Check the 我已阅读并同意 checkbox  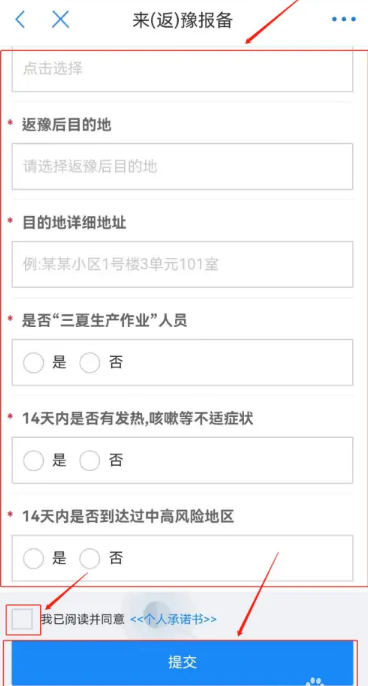(23, 620)
